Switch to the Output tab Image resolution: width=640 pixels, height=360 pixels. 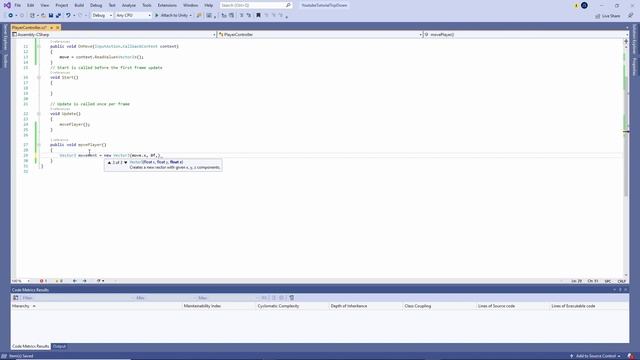pyautogui.click(x=59, y=347)
